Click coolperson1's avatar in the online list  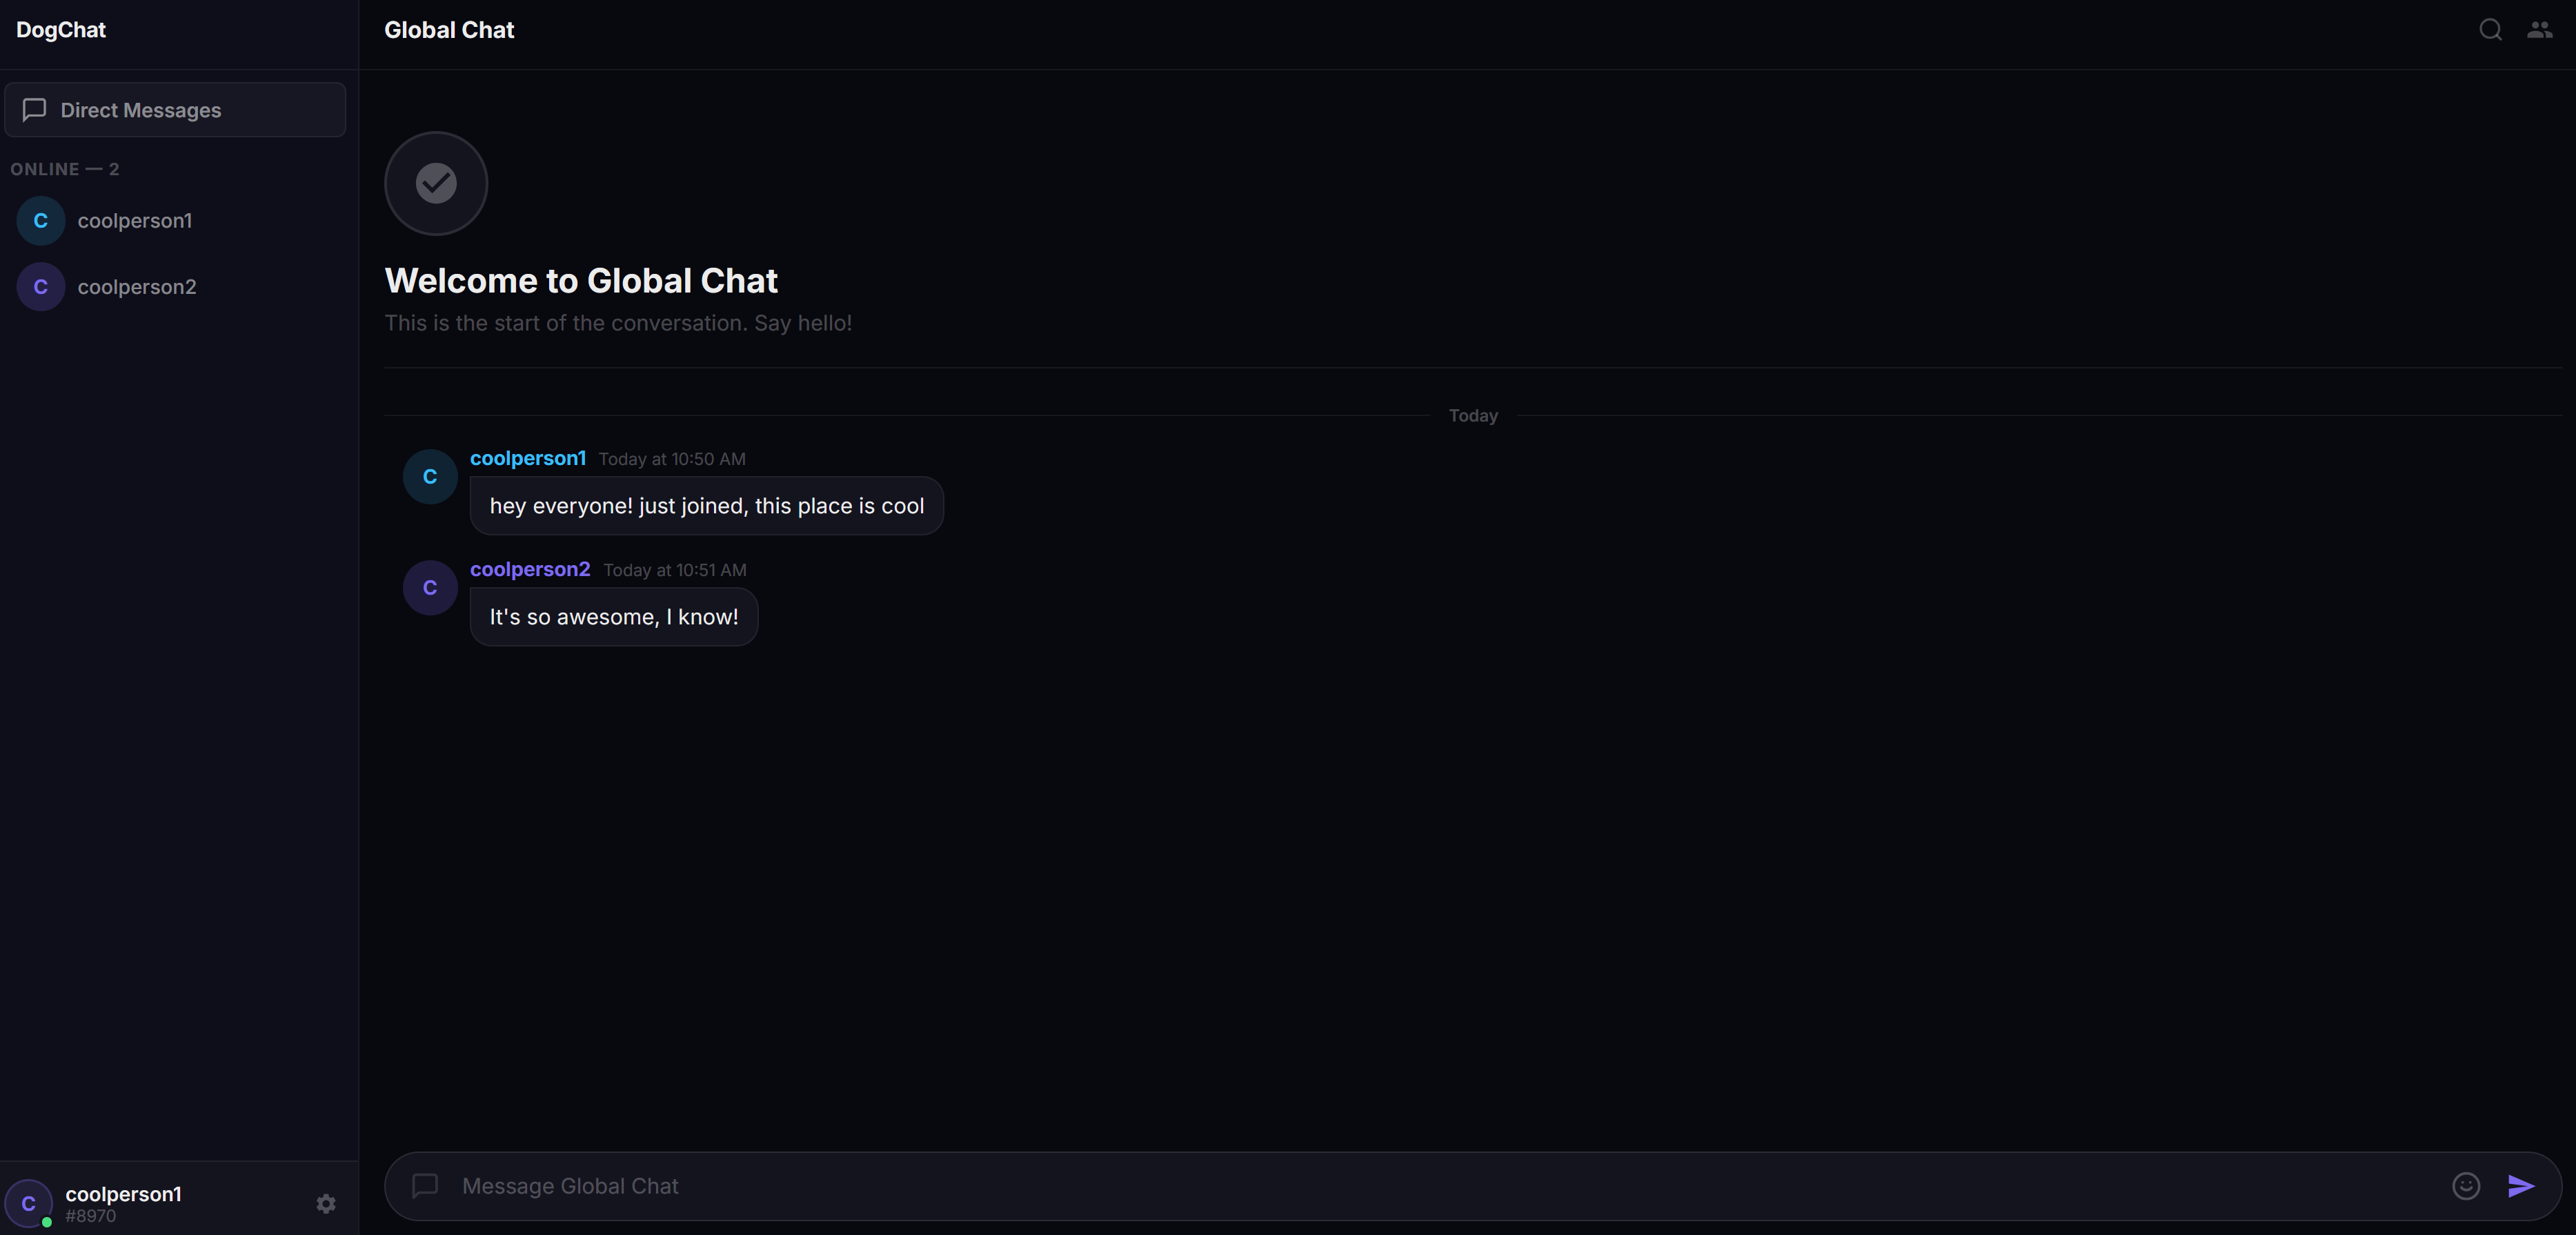39,220
